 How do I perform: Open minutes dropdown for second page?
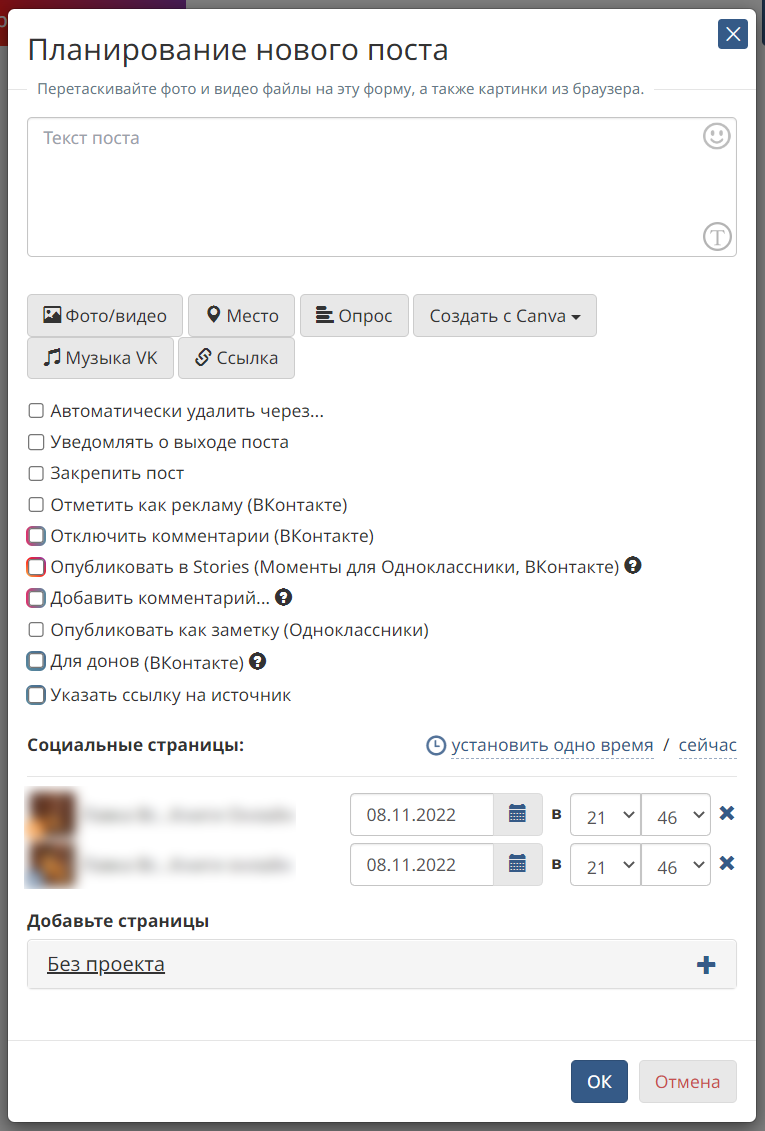coord(675,865)
